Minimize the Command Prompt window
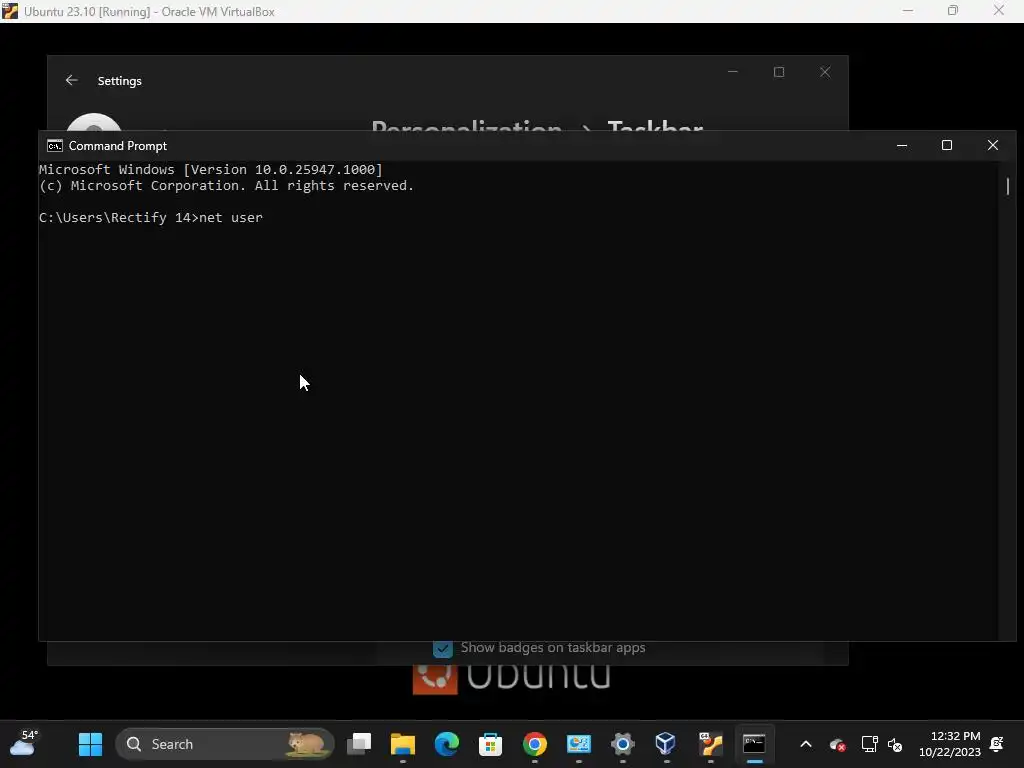 (902, 145)
